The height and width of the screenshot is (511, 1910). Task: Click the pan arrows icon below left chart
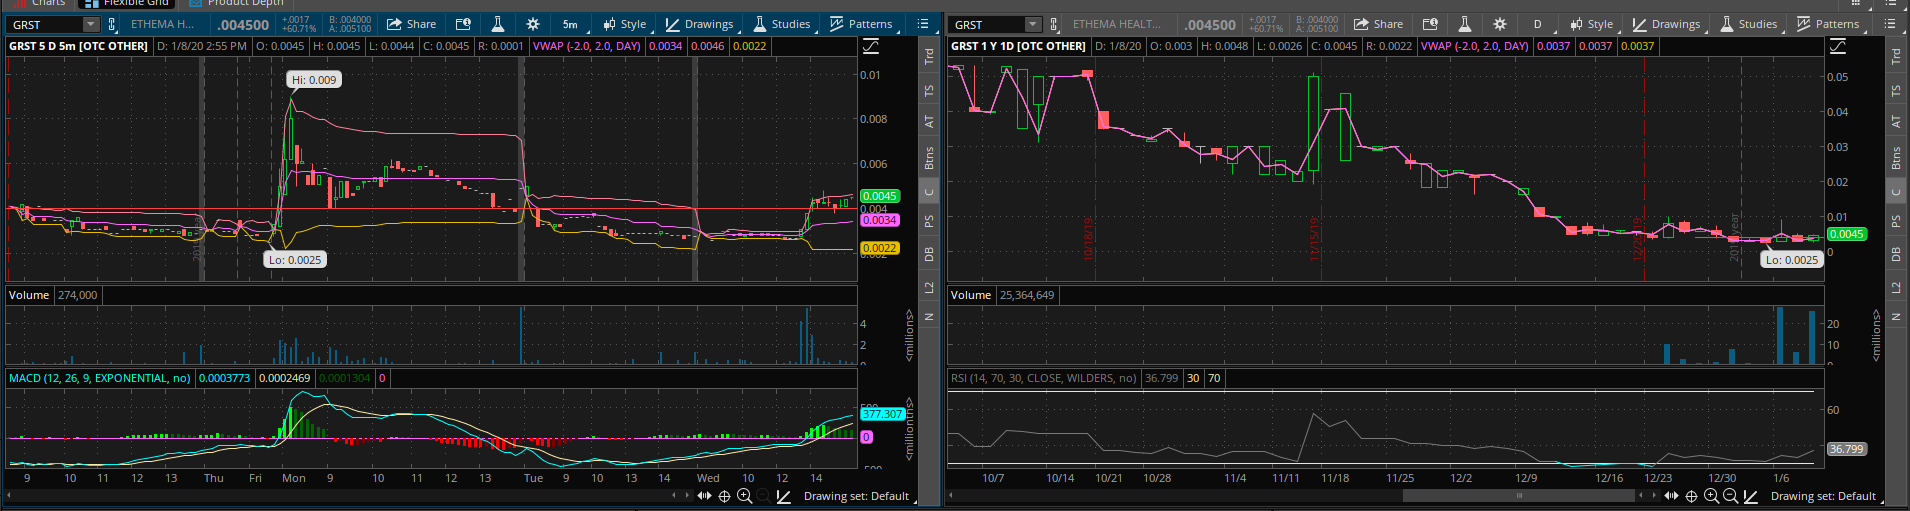(x=704, y=496)
